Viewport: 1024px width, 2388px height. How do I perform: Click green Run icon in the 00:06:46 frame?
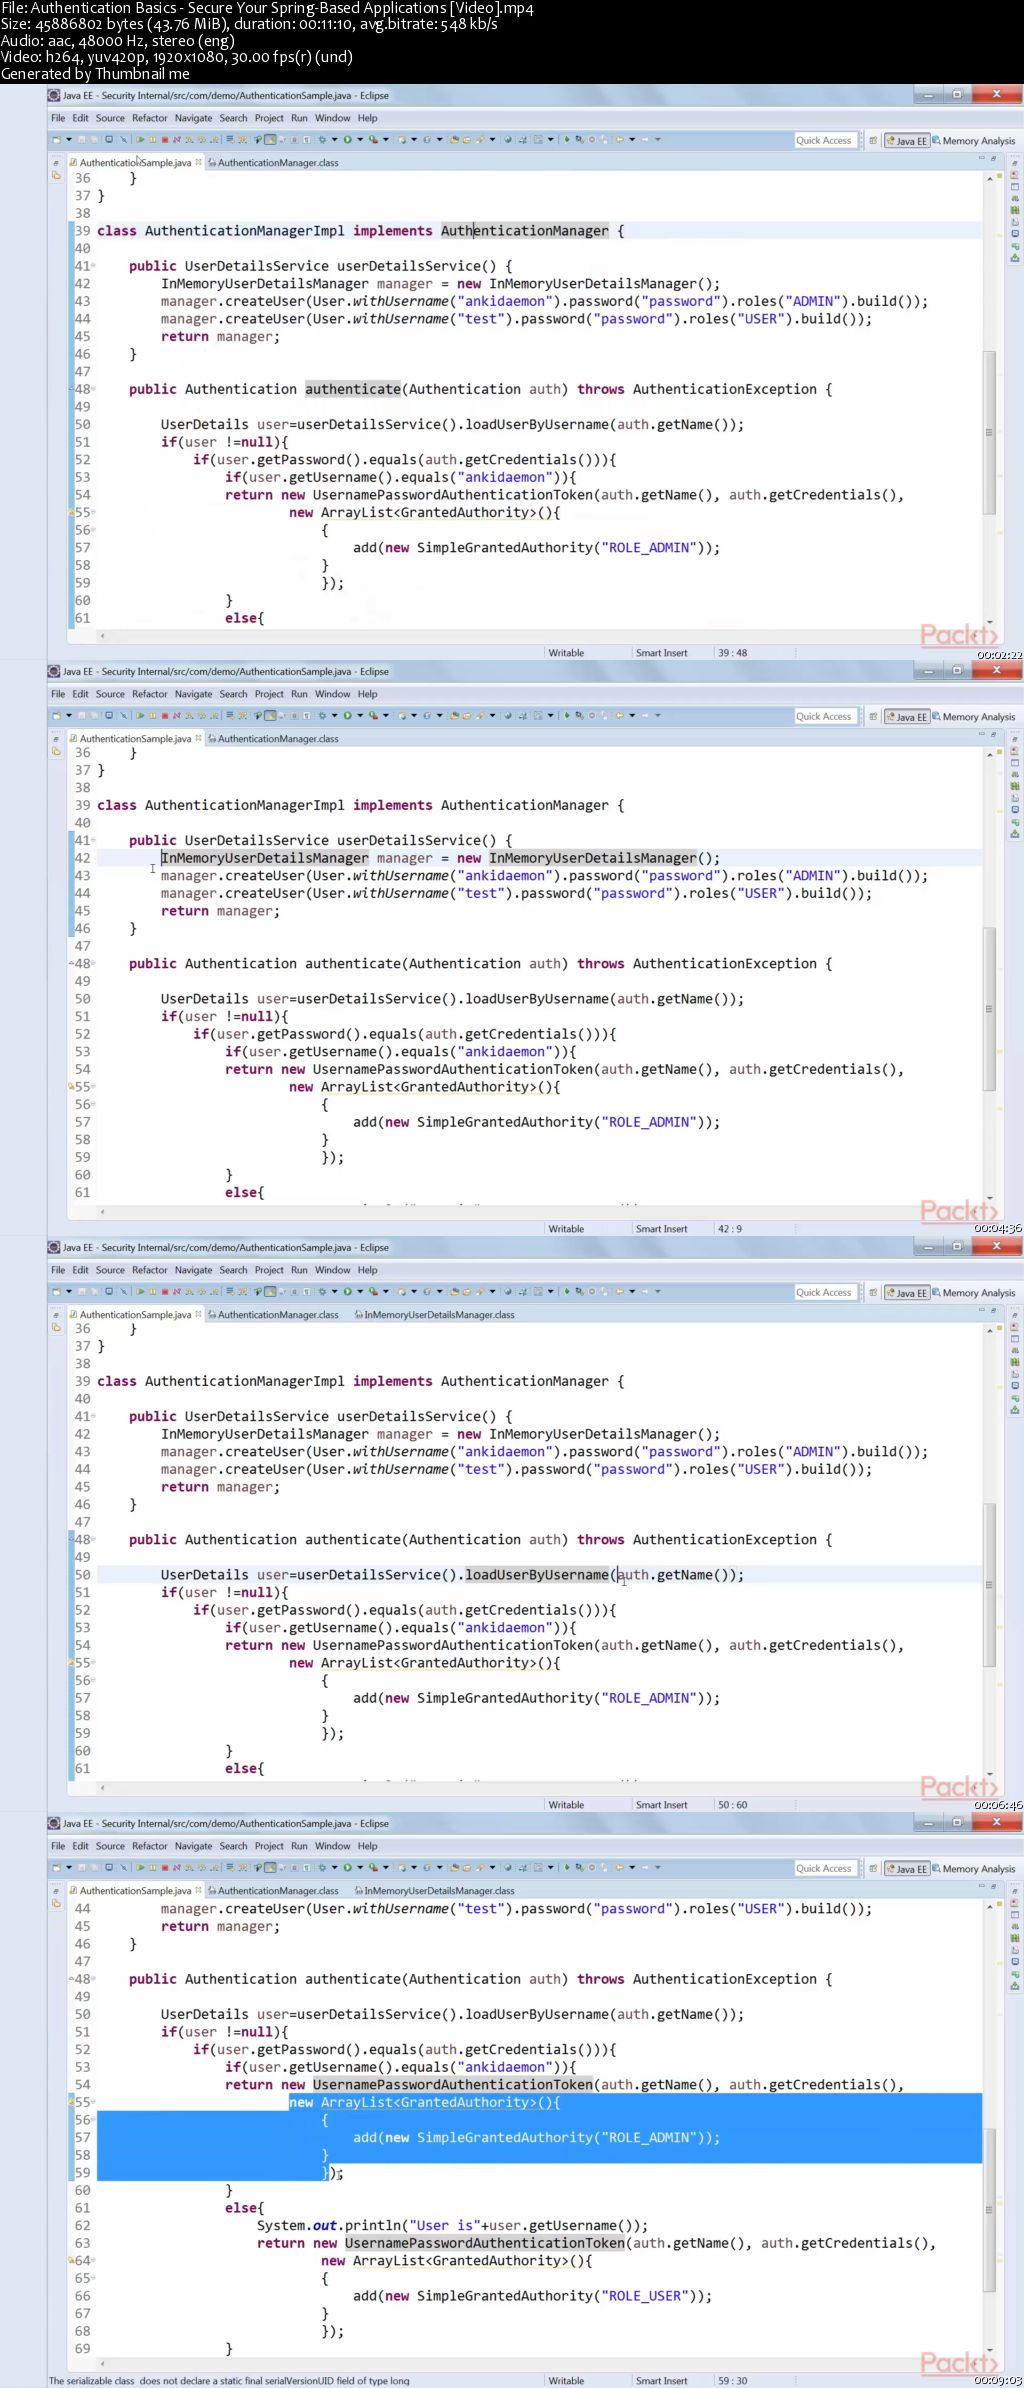347,1292
